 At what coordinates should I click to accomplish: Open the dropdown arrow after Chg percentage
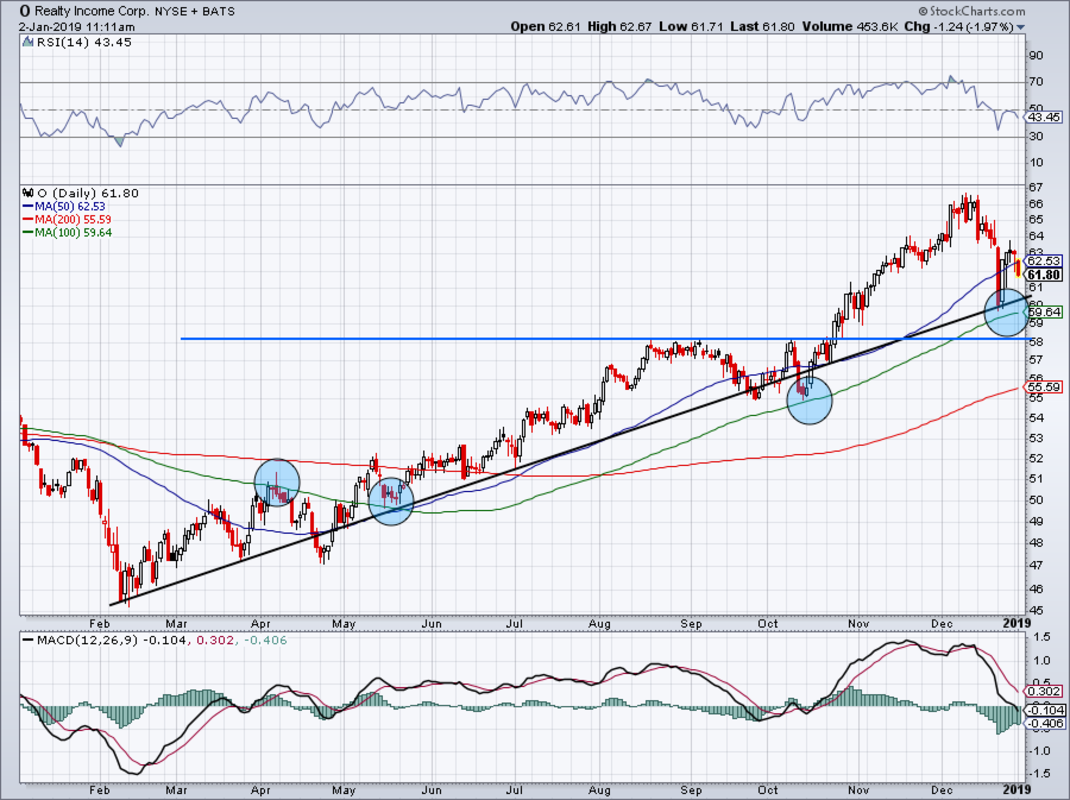[1021, 27]
